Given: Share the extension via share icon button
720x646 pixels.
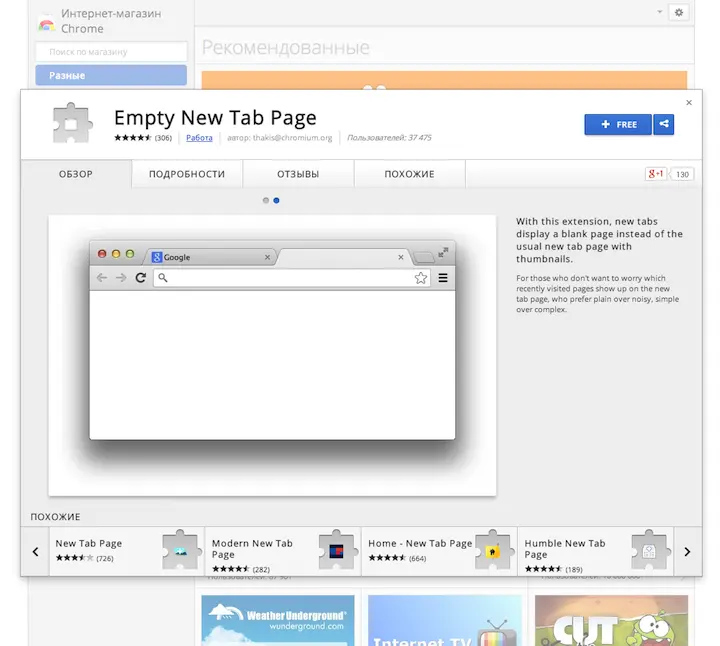Looking at the screenshot, I should (664, 124).
